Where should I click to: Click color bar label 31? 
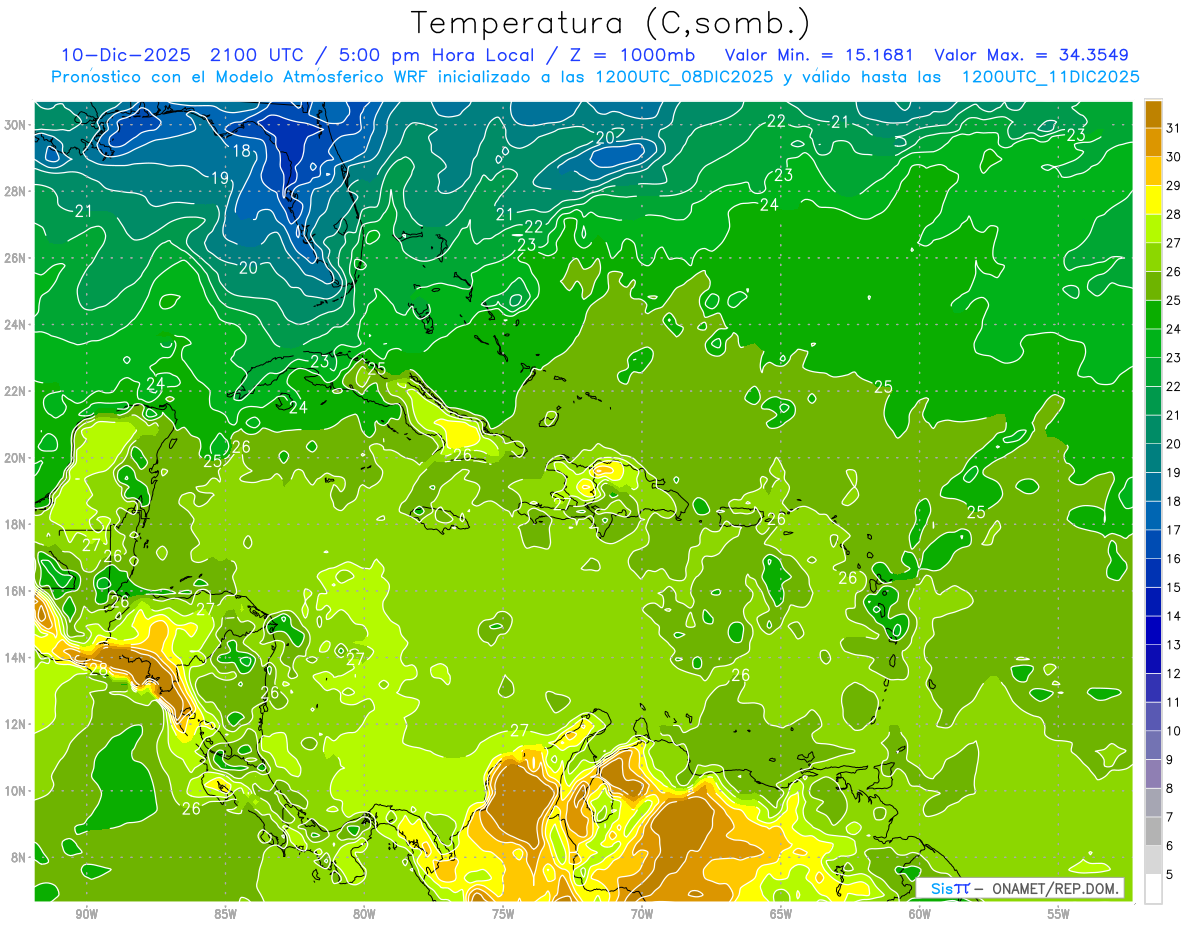[1174, 127]
